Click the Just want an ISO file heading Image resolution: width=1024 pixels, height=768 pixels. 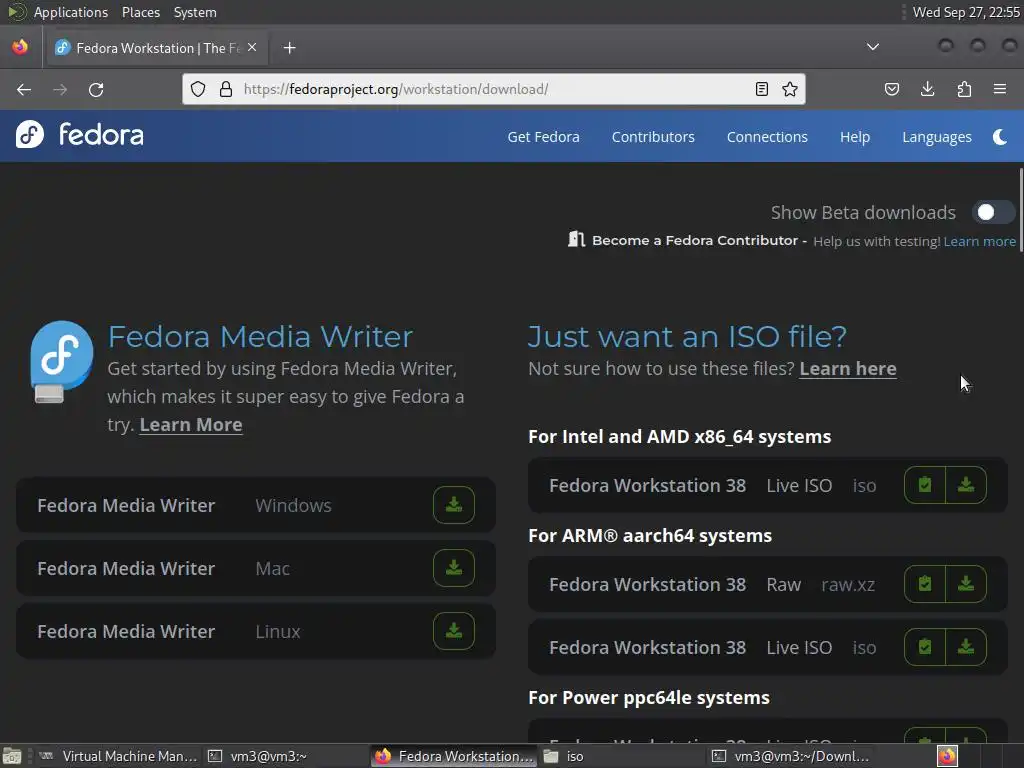pyautogui.click(x=687, y=337)
